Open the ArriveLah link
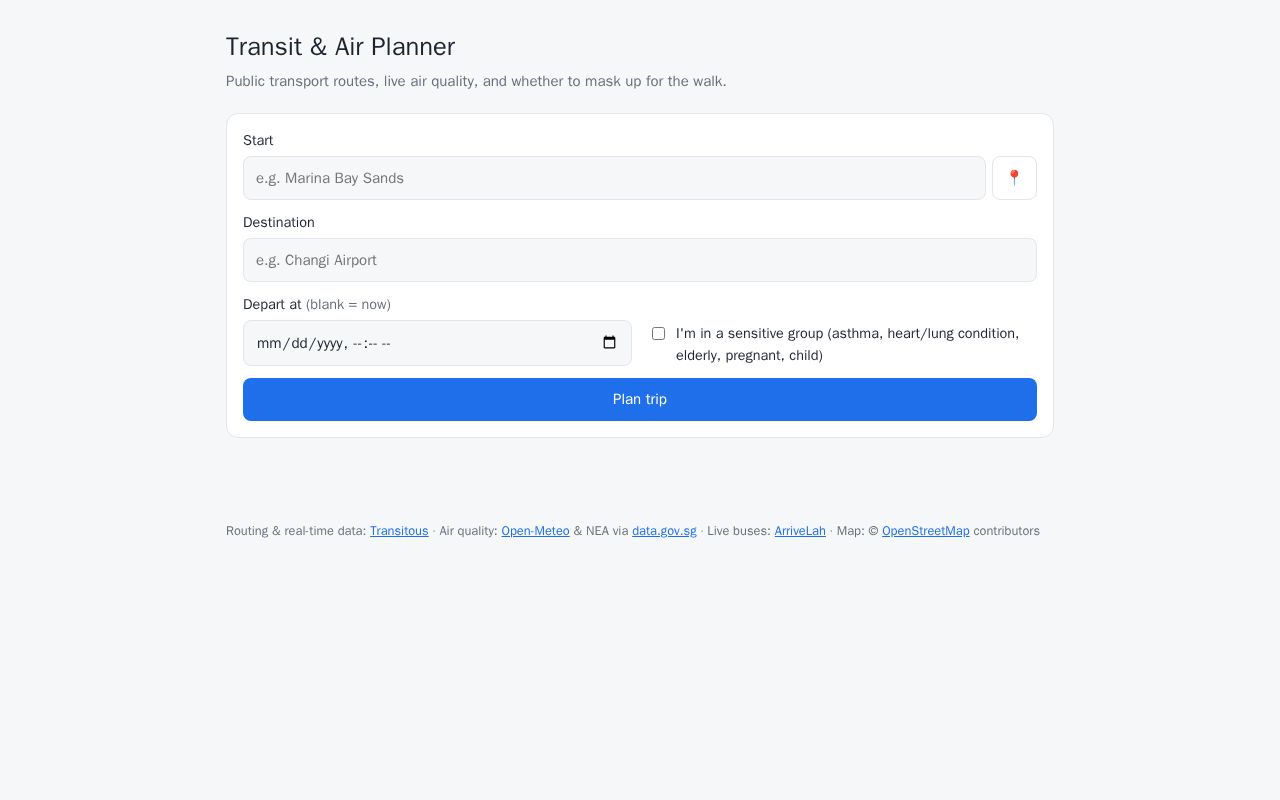1280x800 pixels. [x=800, y=531]
